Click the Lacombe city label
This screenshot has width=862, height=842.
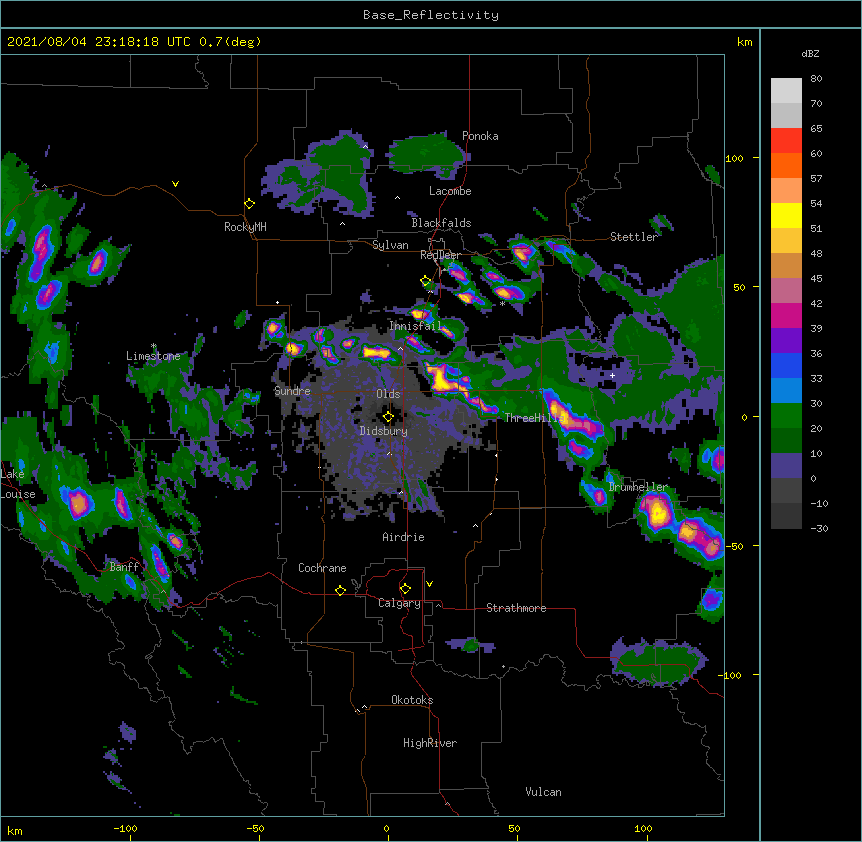(x=450, y=191)
